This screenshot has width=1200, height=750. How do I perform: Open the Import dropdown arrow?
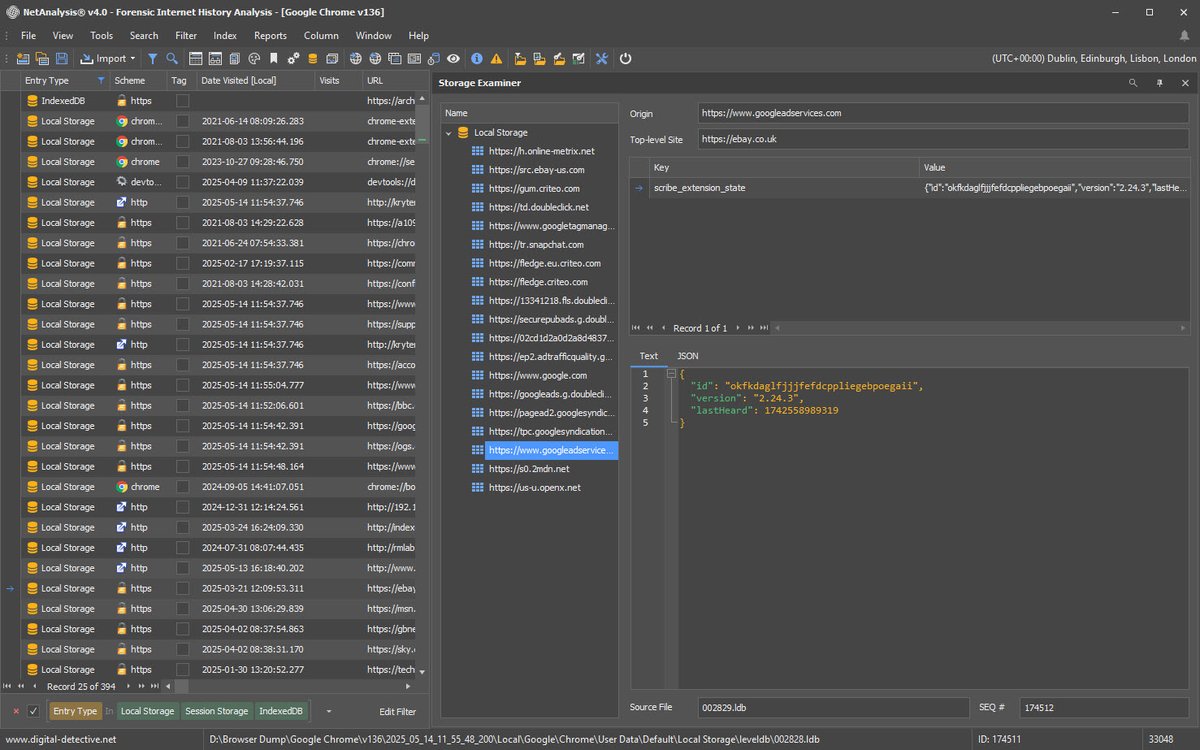pos(135,59)
